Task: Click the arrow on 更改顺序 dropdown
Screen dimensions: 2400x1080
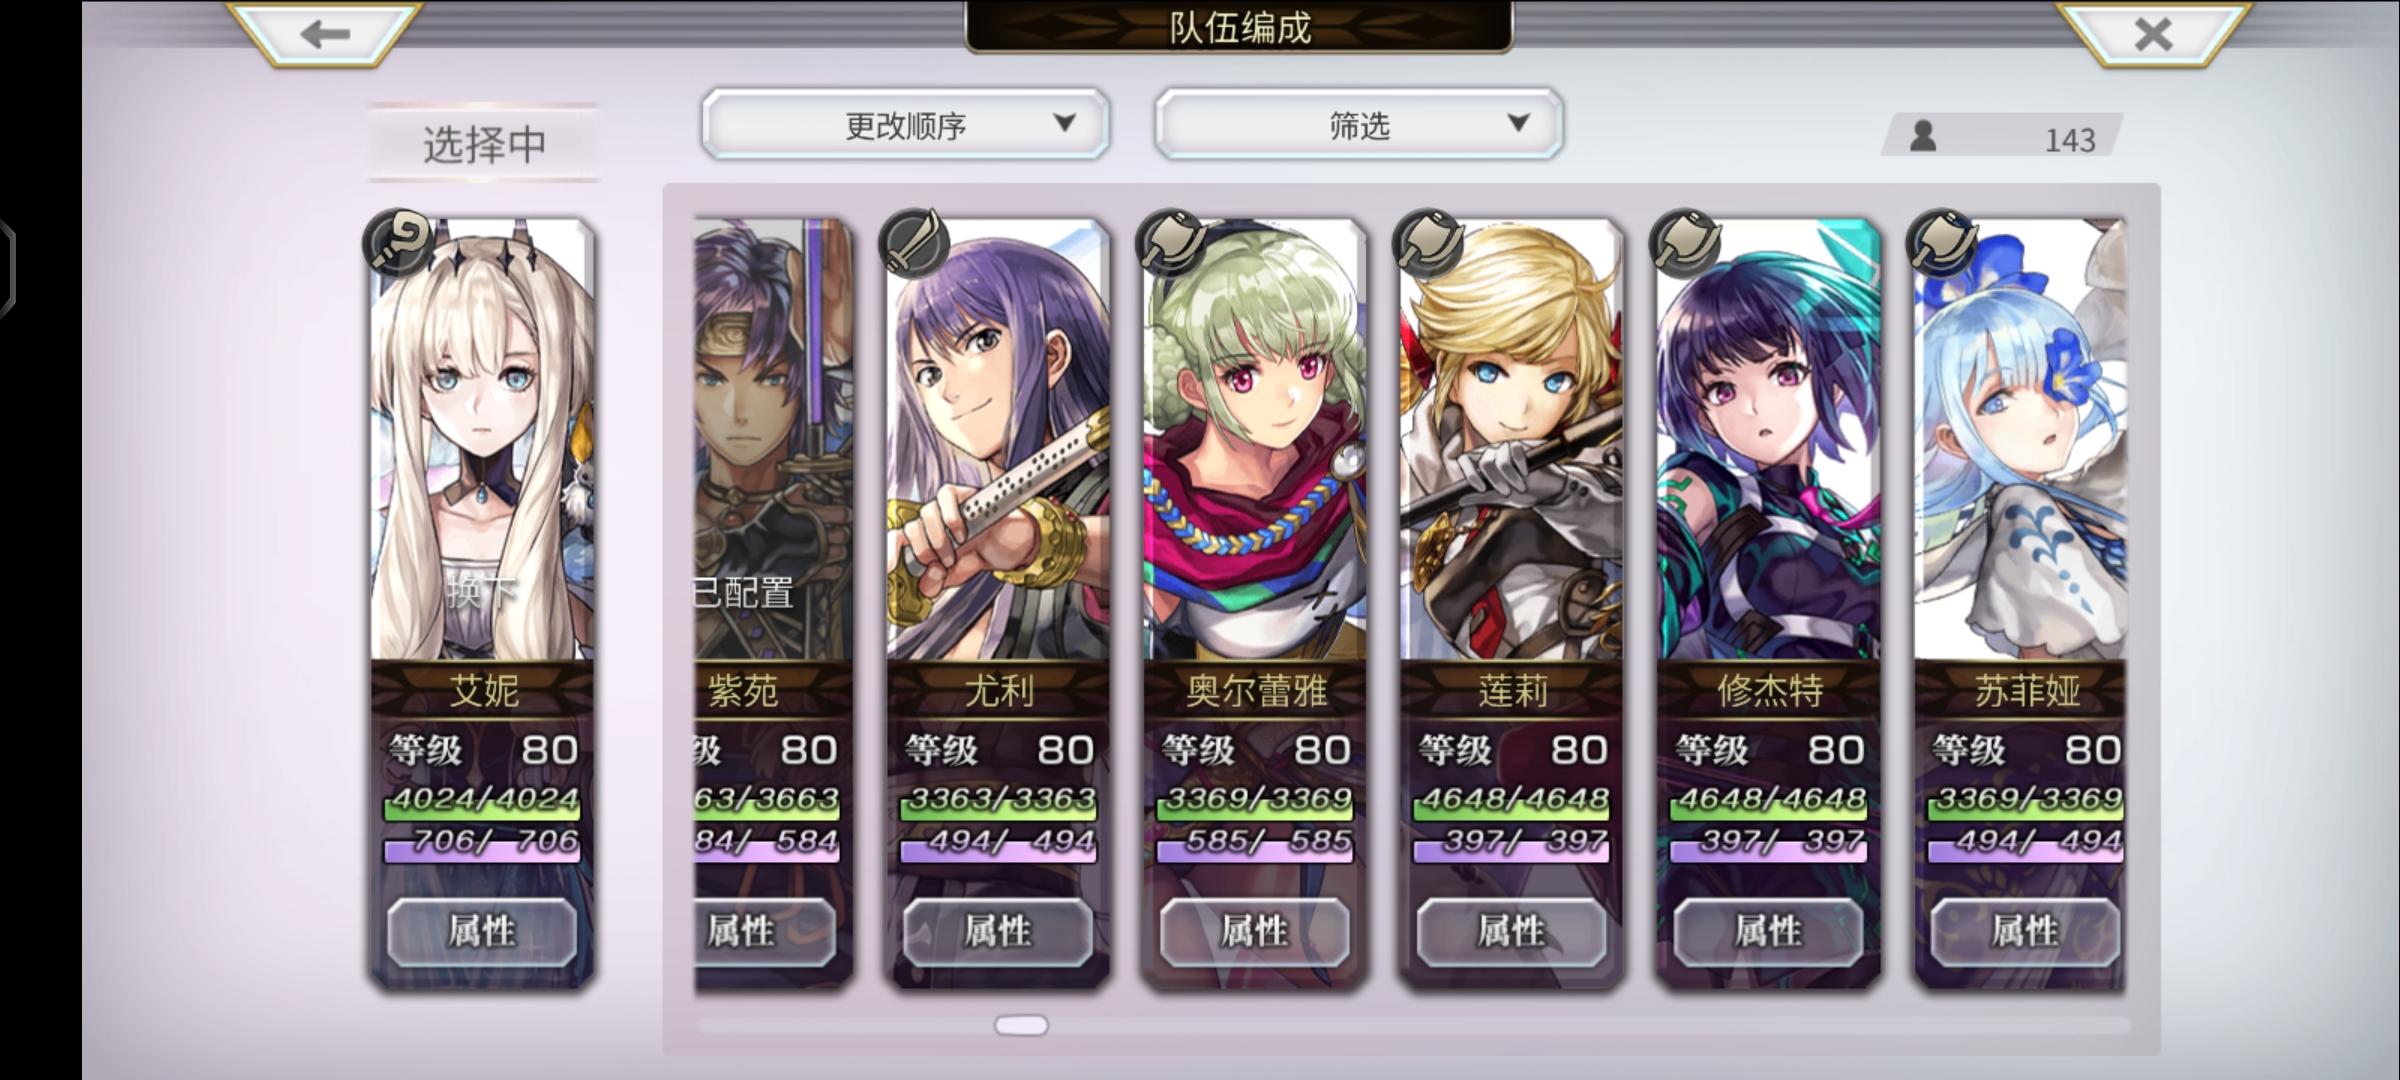Action: pyautogui.click(x=1065, y=123)
